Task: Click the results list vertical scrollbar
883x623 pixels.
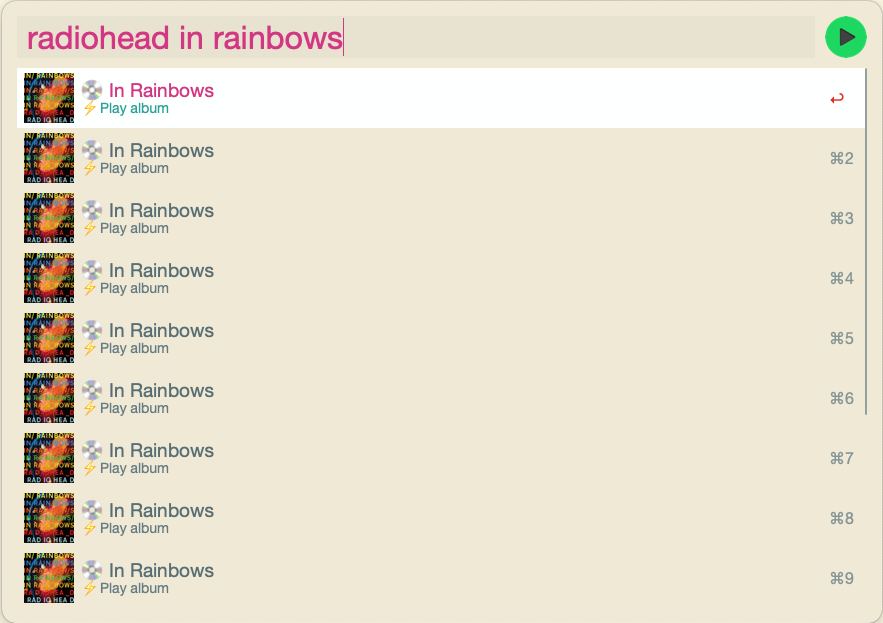Action: [866, 241]
